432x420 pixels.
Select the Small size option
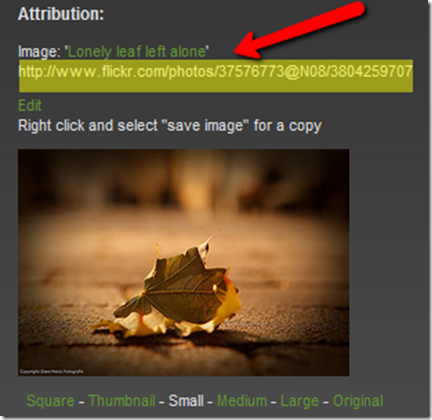click(186, 401)
